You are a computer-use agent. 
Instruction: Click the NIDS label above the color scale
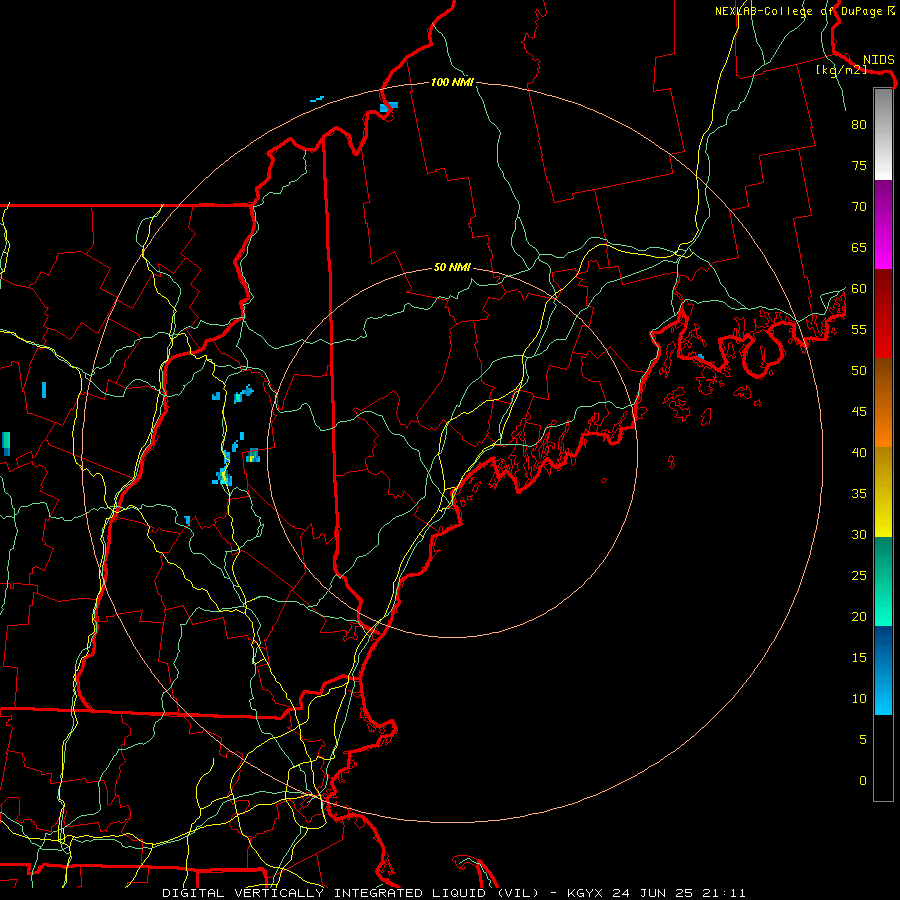(x=878, y=59)
